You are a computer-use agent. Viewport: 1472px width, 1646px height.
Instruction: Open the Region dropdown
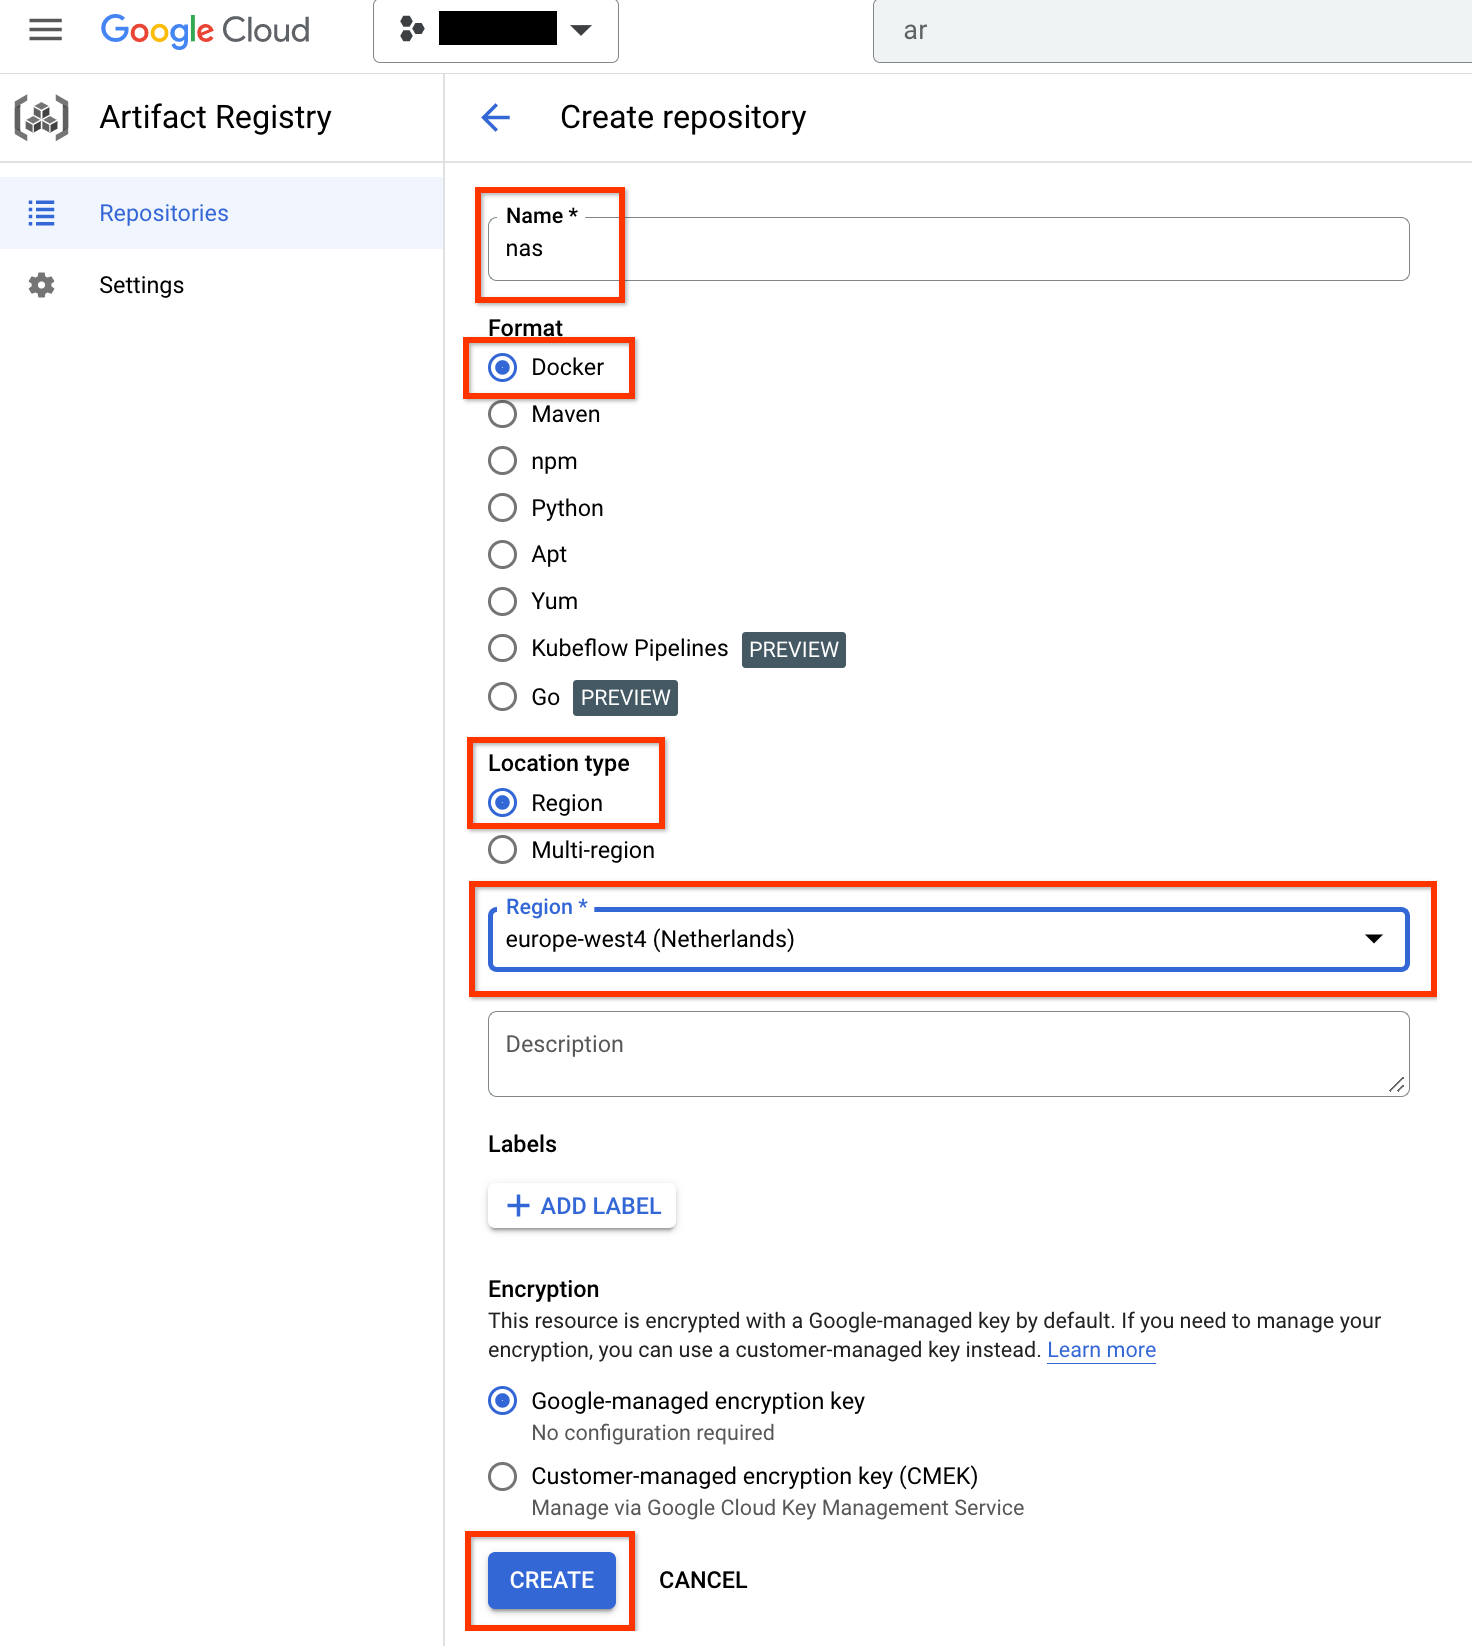point(1374,939)
